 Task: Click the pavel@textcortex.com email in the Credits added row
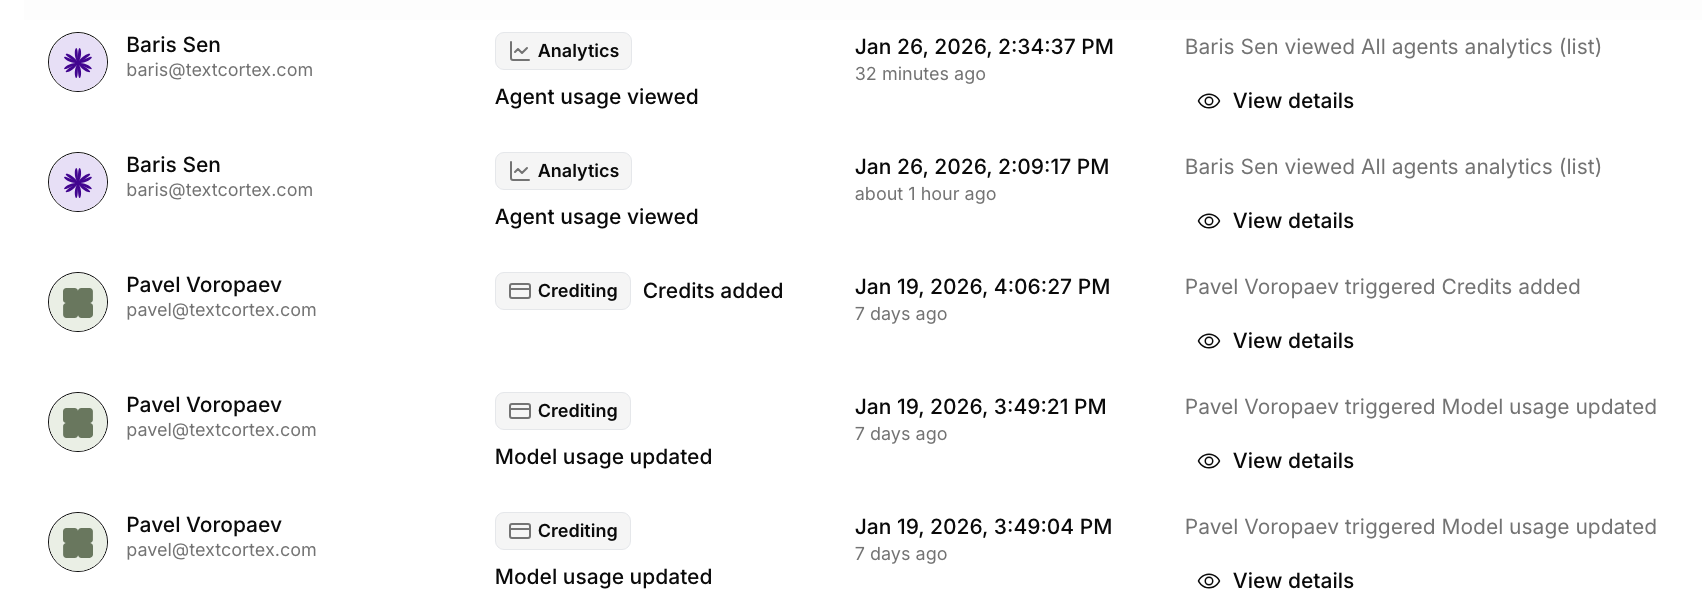221,310
